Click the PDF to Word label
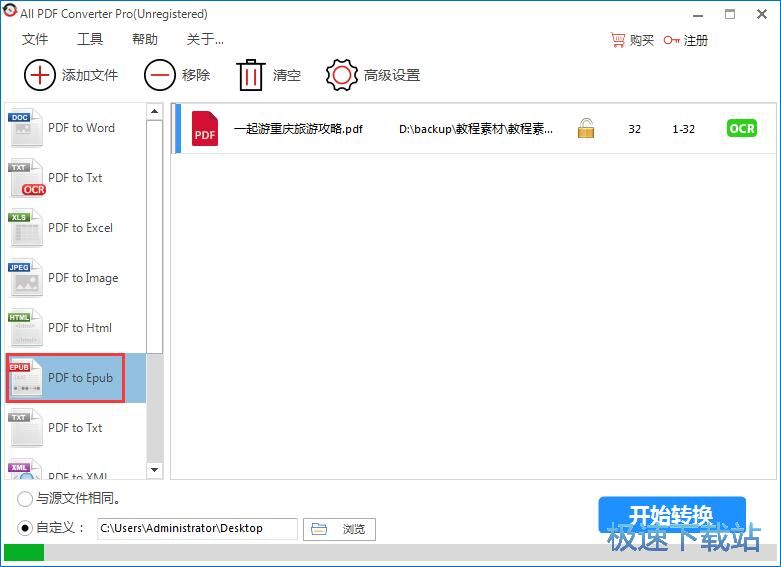Viewport: 781px width, 567px height. [81, 128]
